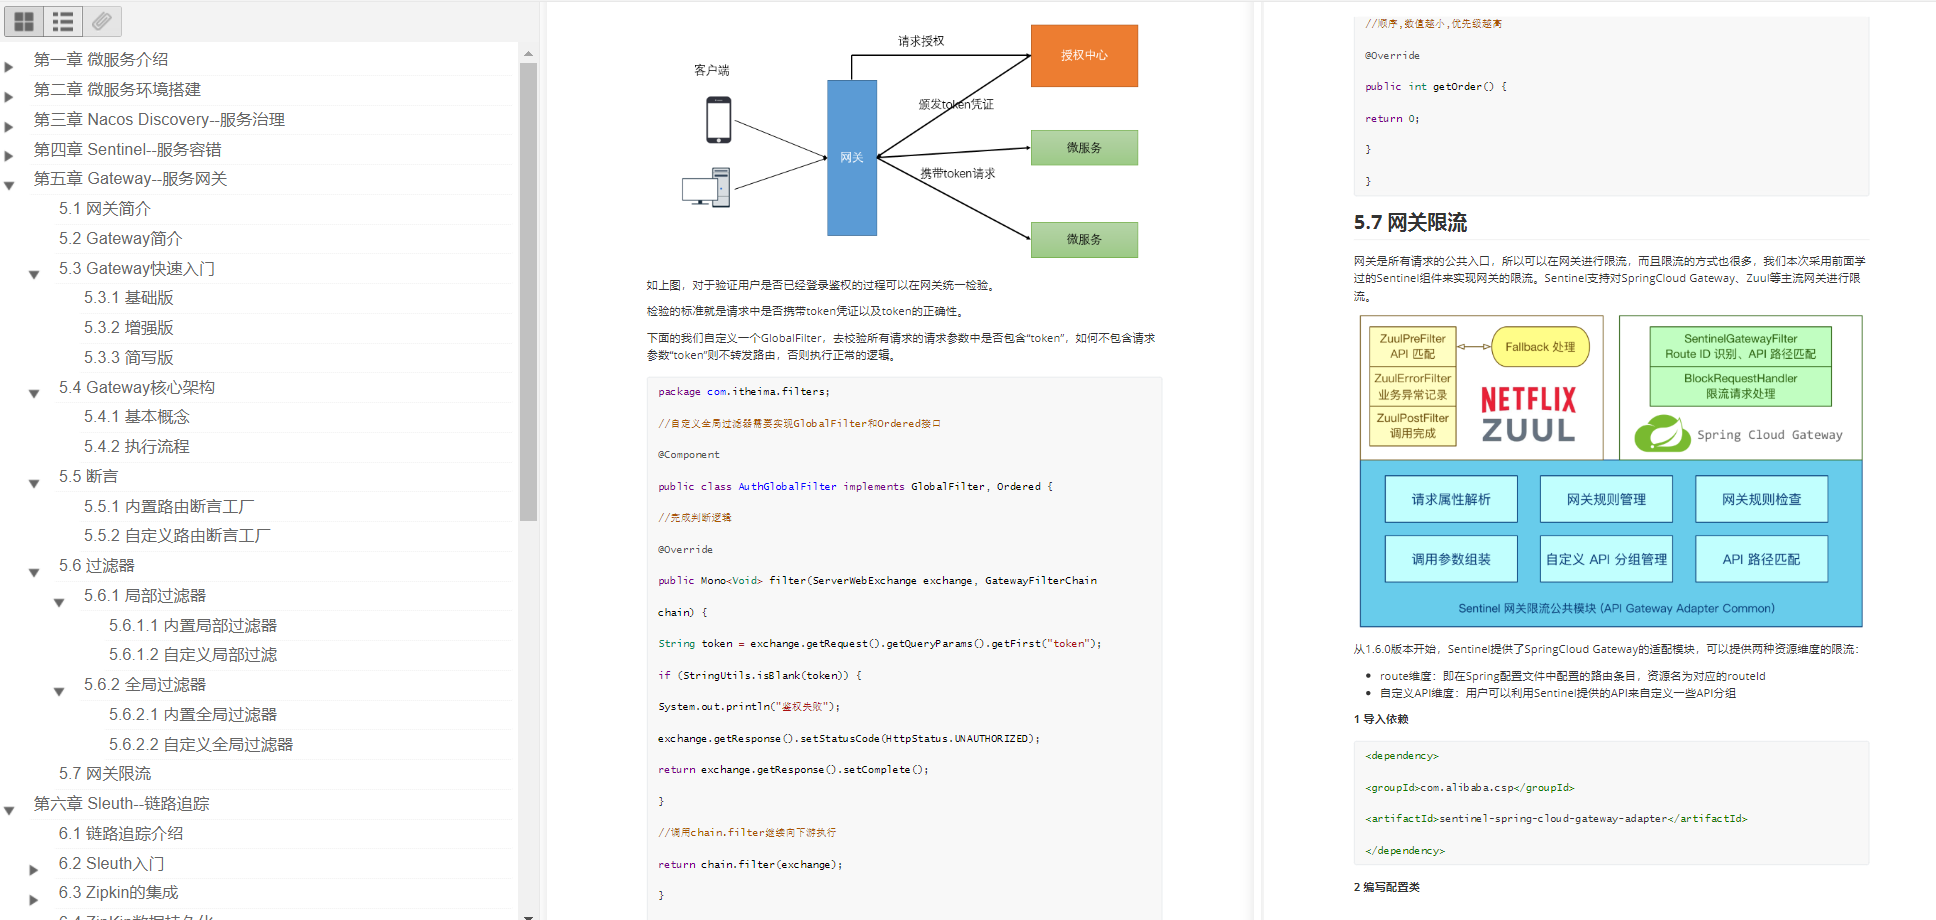Show attachments panel in sidebar

pyautogui.click(x=102, y=21)
